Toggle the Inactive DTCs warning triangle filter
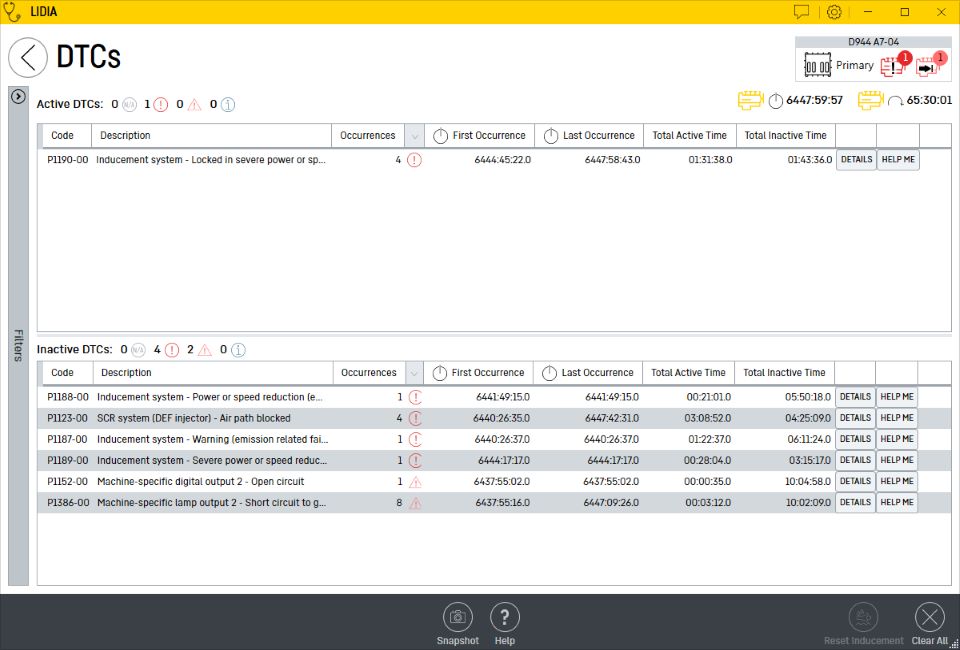The image size is (960, 650). (204, 350)
